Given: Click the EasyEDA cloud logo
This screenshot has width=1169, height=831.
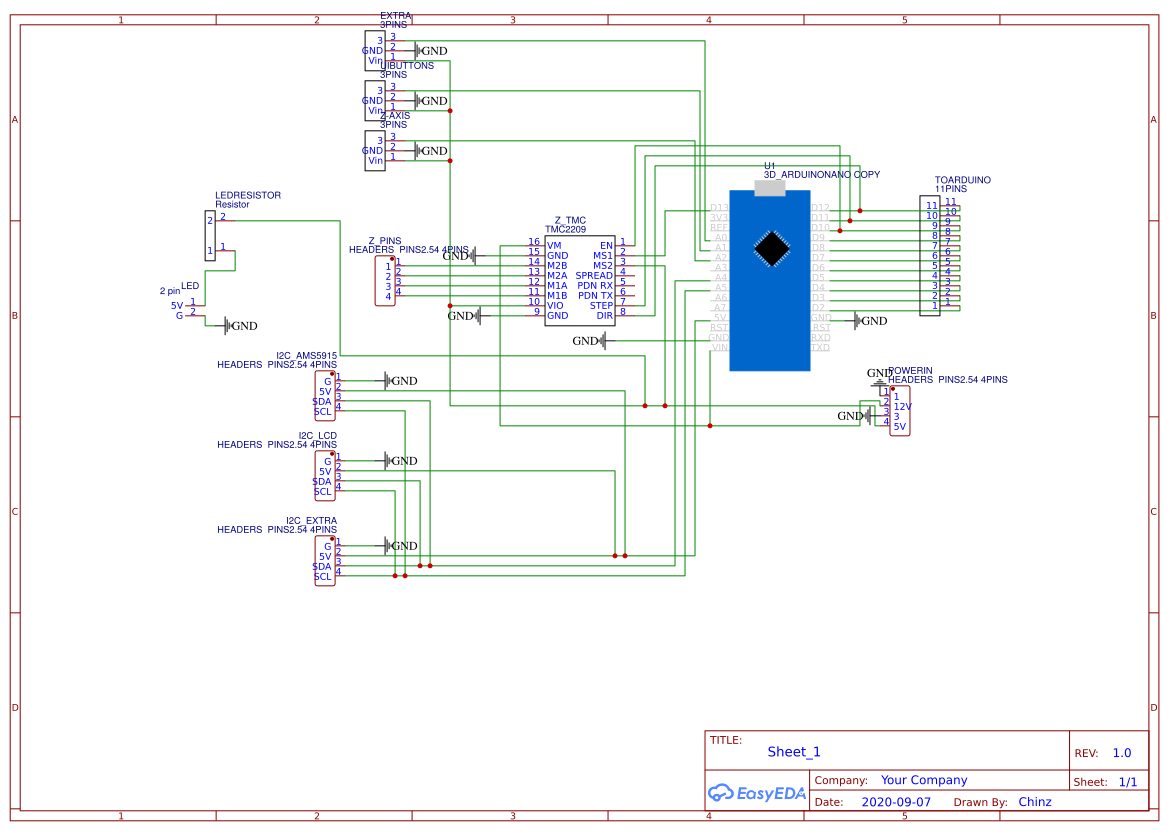Looking at the screenshot, I should point(722,792).
